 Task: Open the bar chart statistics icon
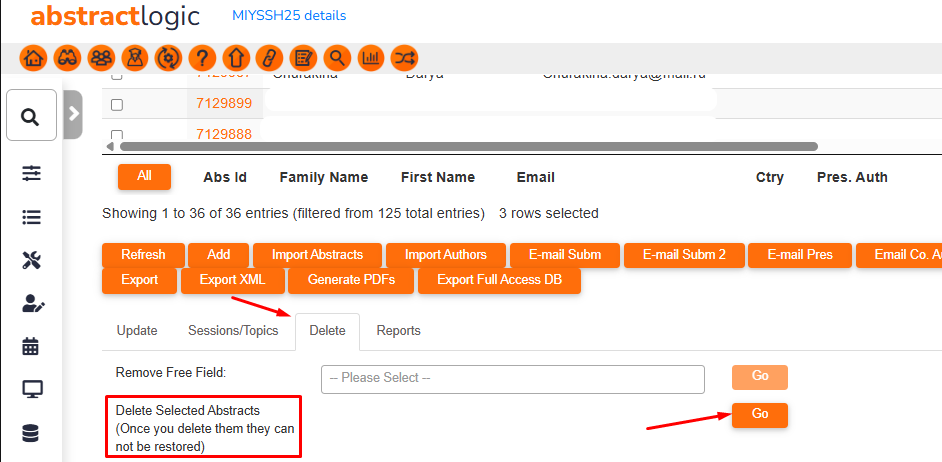click(371, 57)
